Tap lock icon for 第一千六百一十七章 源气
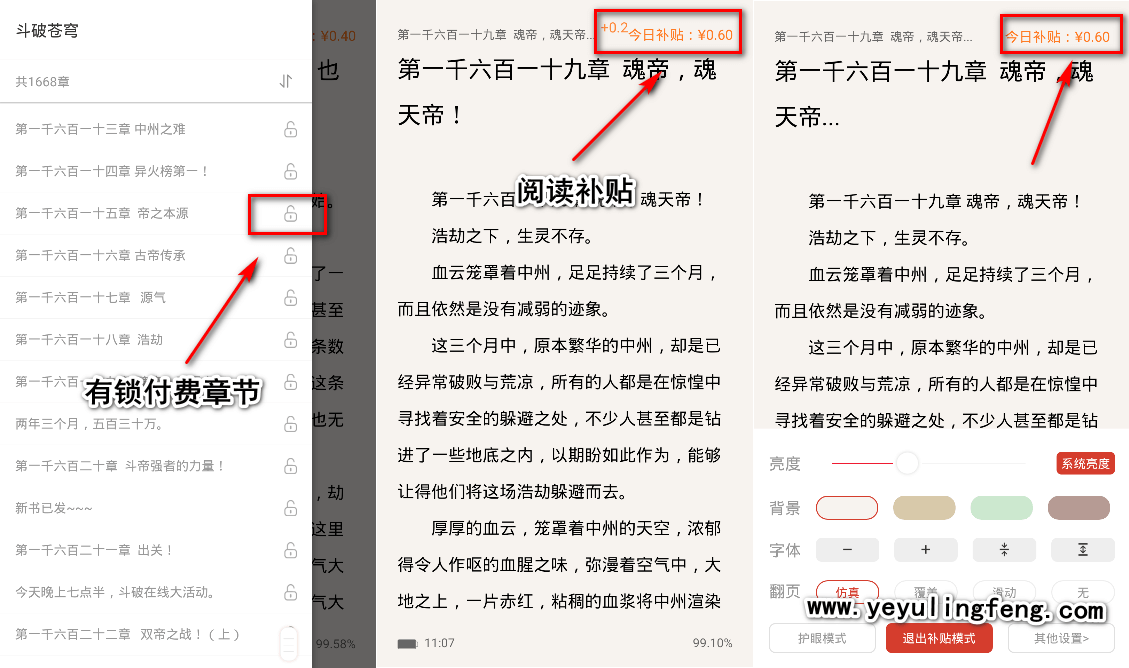Screen dimensions: 1129x668 [290, 297]
